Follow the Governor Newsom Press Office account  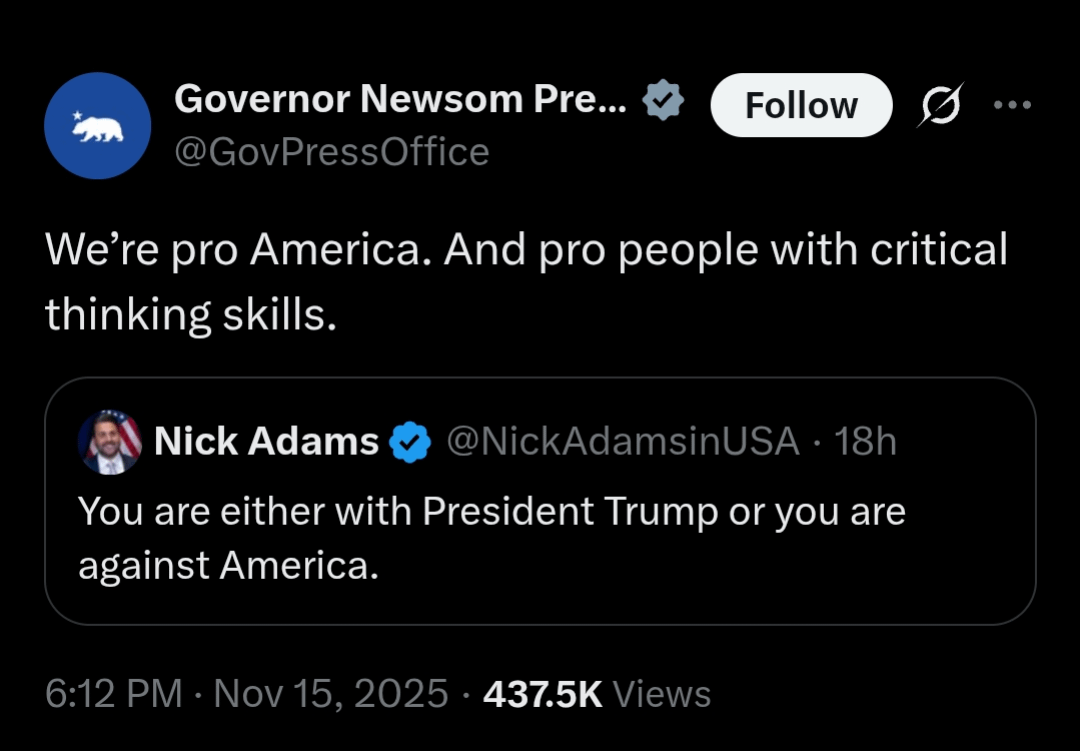[801, 105]
